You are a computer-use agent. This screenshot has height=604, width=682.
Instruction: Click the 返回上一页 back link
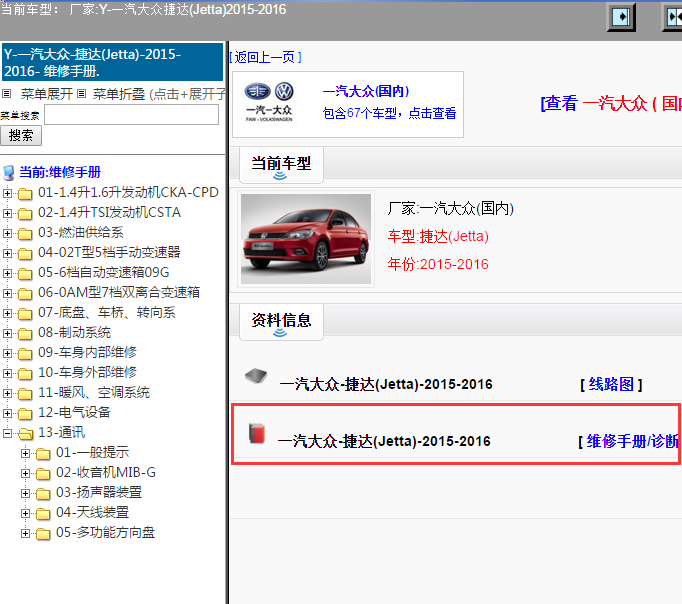265,57
